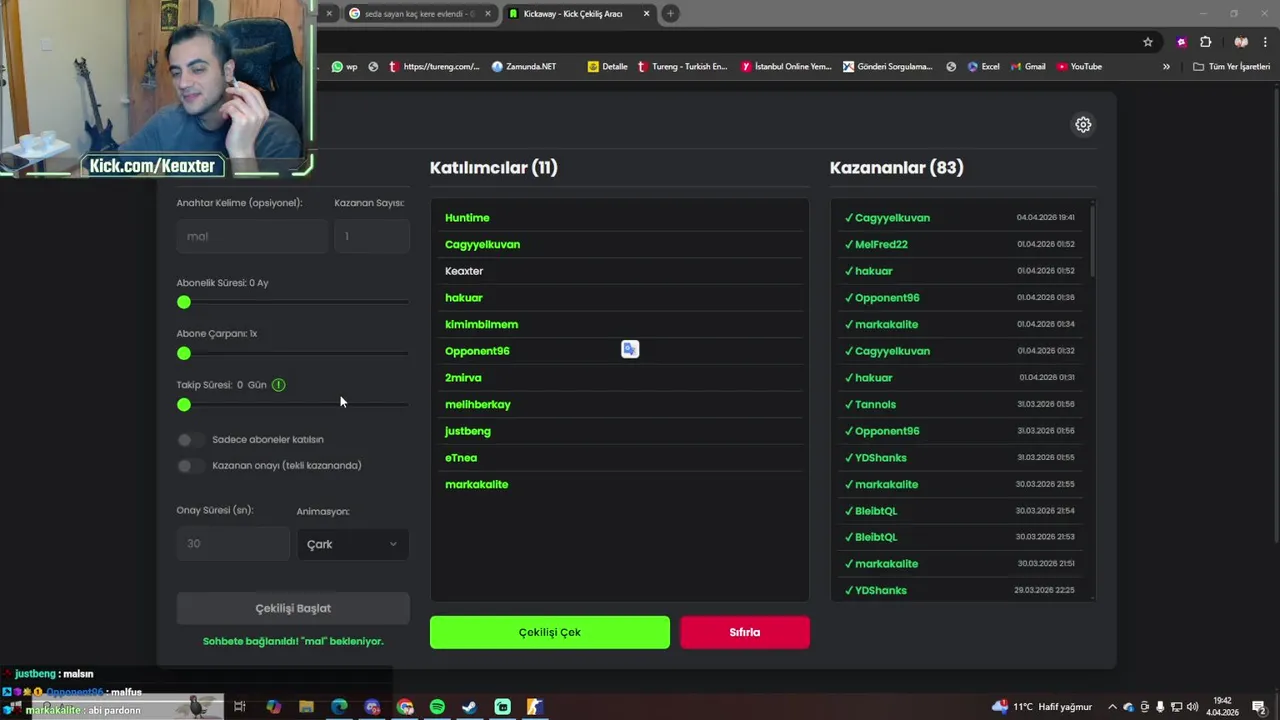Click the volume icon in system tray
1280x720 pixels.
[1192, 707]
